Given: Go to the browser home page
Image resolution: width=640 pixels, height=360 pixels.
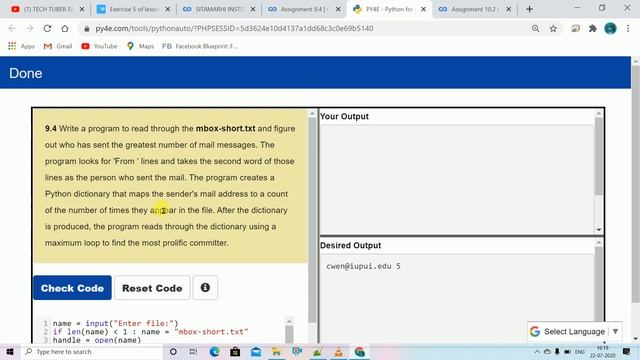Looking at the screenshot, I should pos(65,28).
